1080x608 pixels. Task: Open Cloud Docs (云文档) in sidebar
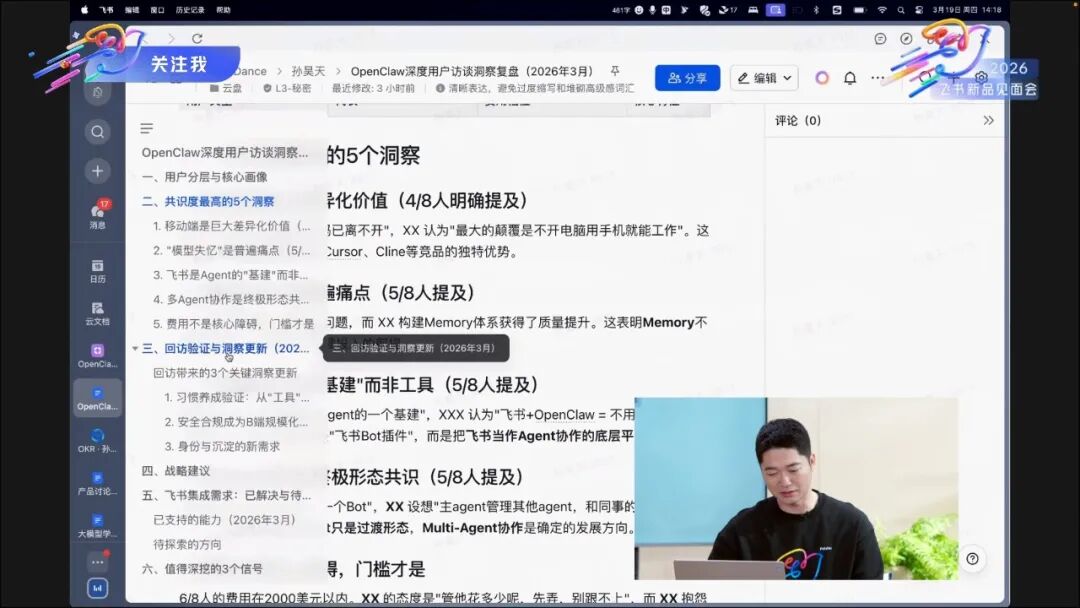(x=97, y=312)
